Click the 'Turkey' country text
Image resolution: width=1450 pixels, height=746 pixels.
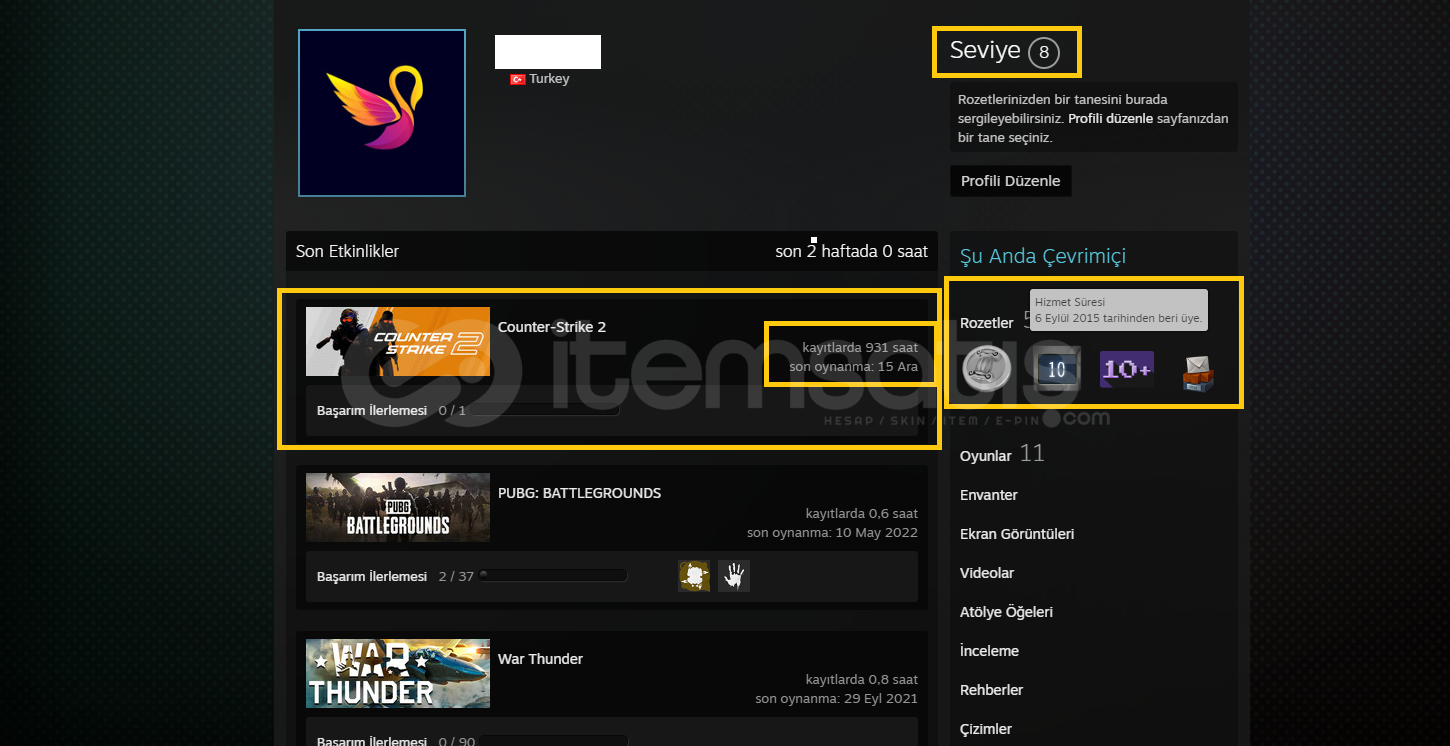pyautogui.click(x=549, y=79)
